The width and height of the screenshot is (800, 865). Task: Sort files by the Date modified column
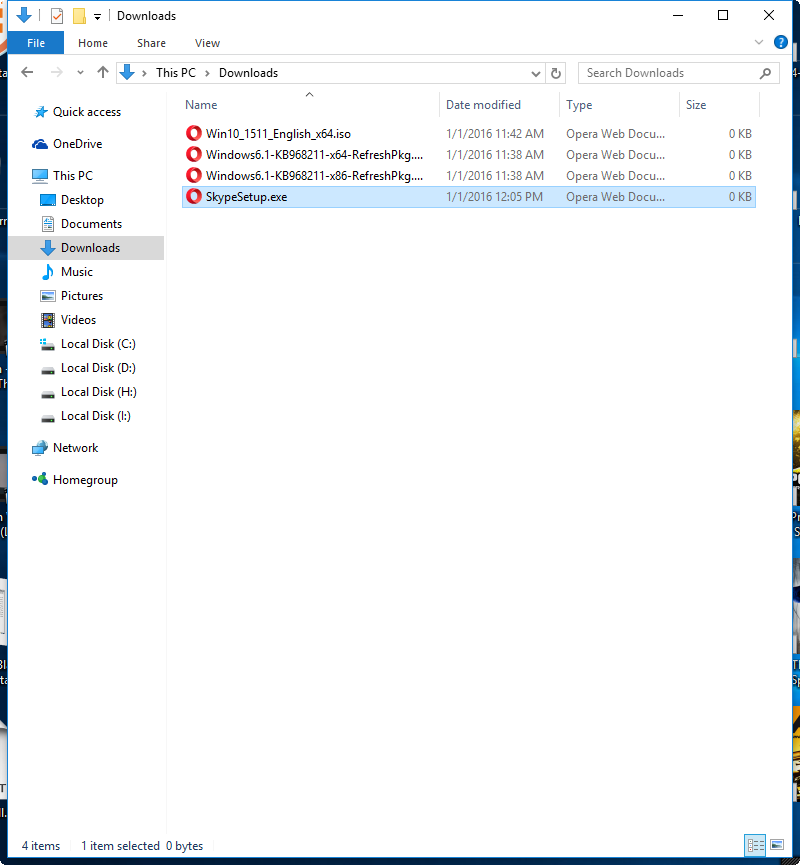tap(499, 105)
